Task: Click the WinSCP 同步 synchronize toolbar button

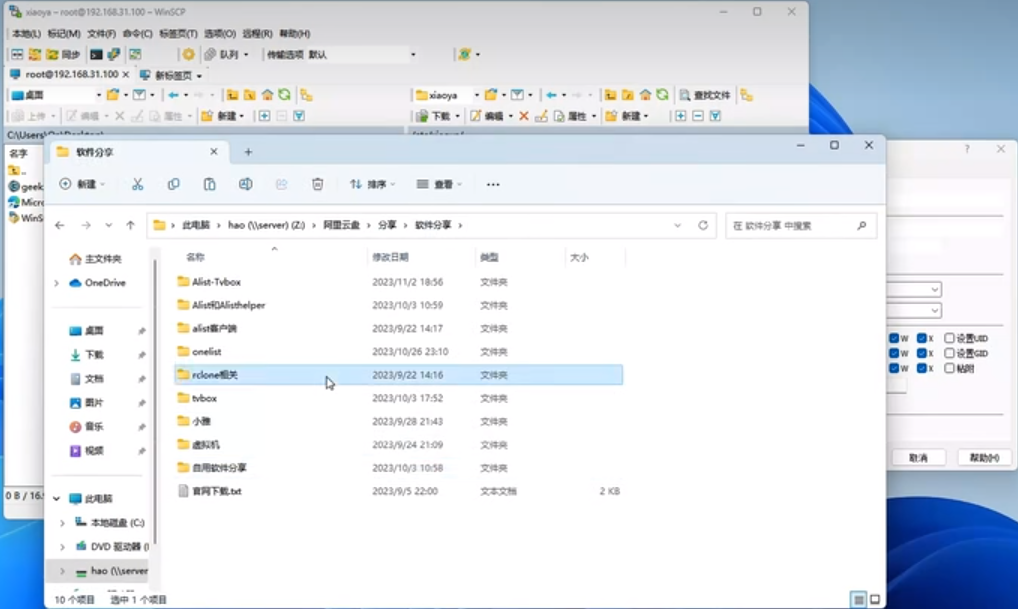Action: [x=63, y=54]
